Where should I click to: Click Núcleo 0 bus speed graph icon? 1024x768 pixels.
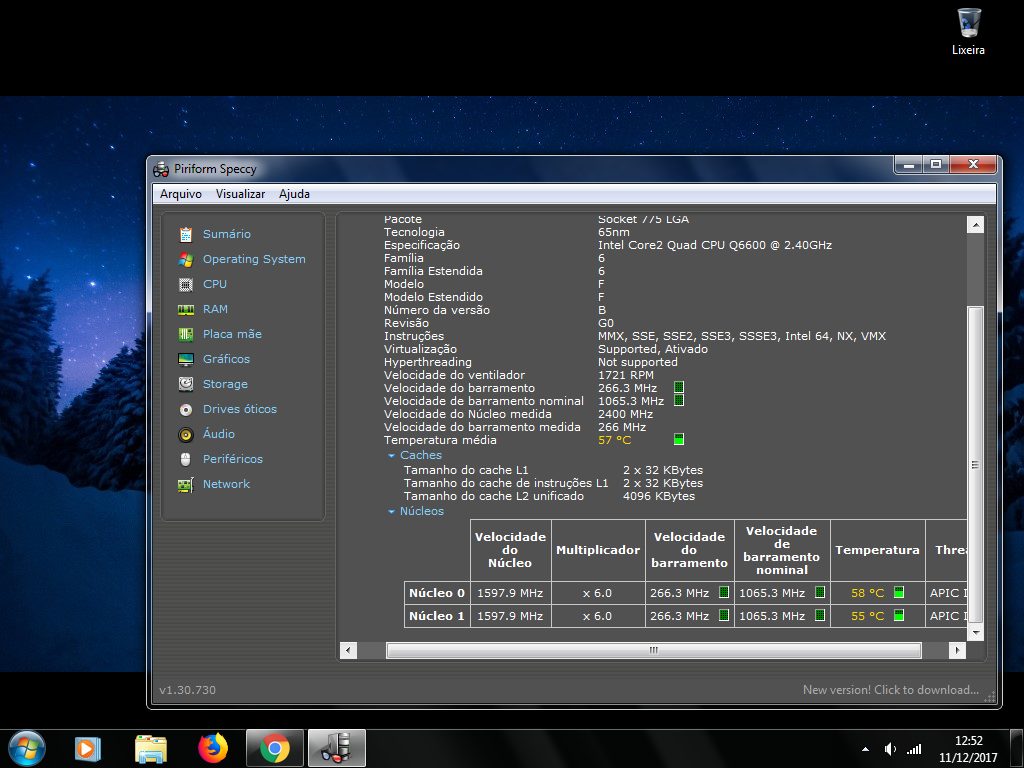724,592
